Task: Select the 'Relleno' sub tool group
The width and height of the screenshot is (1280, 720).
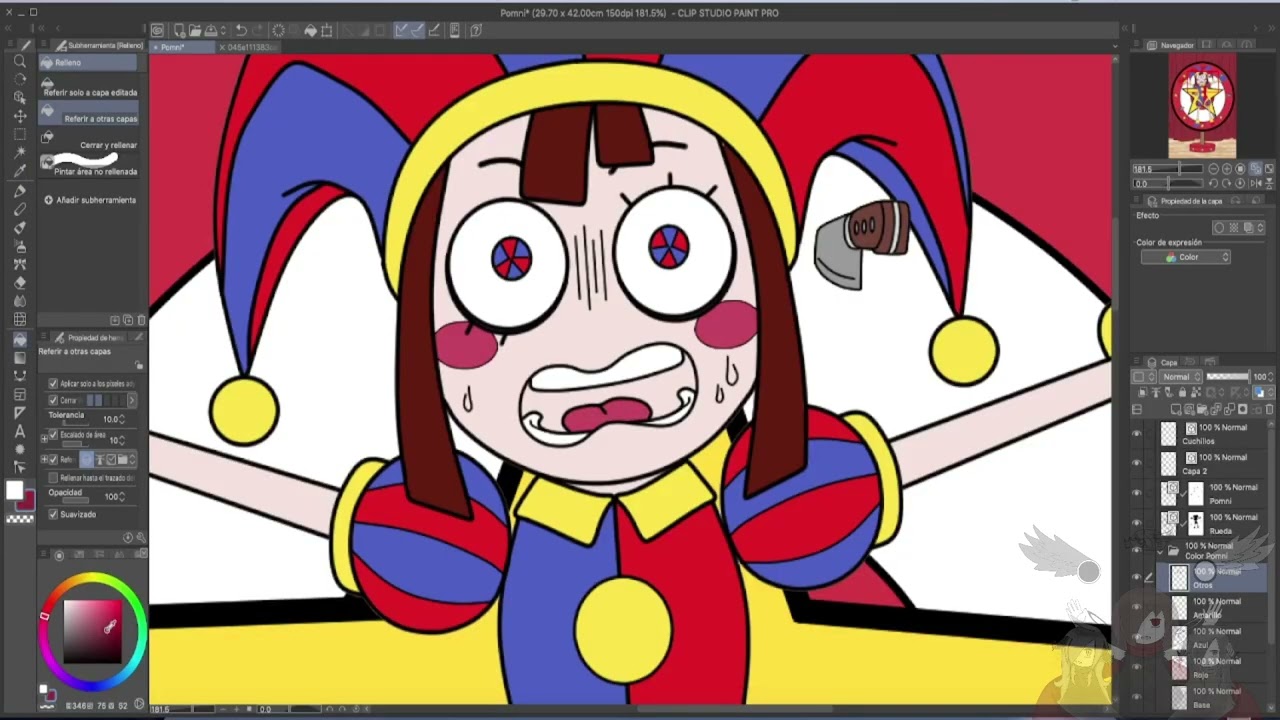Action: point(89,63)
